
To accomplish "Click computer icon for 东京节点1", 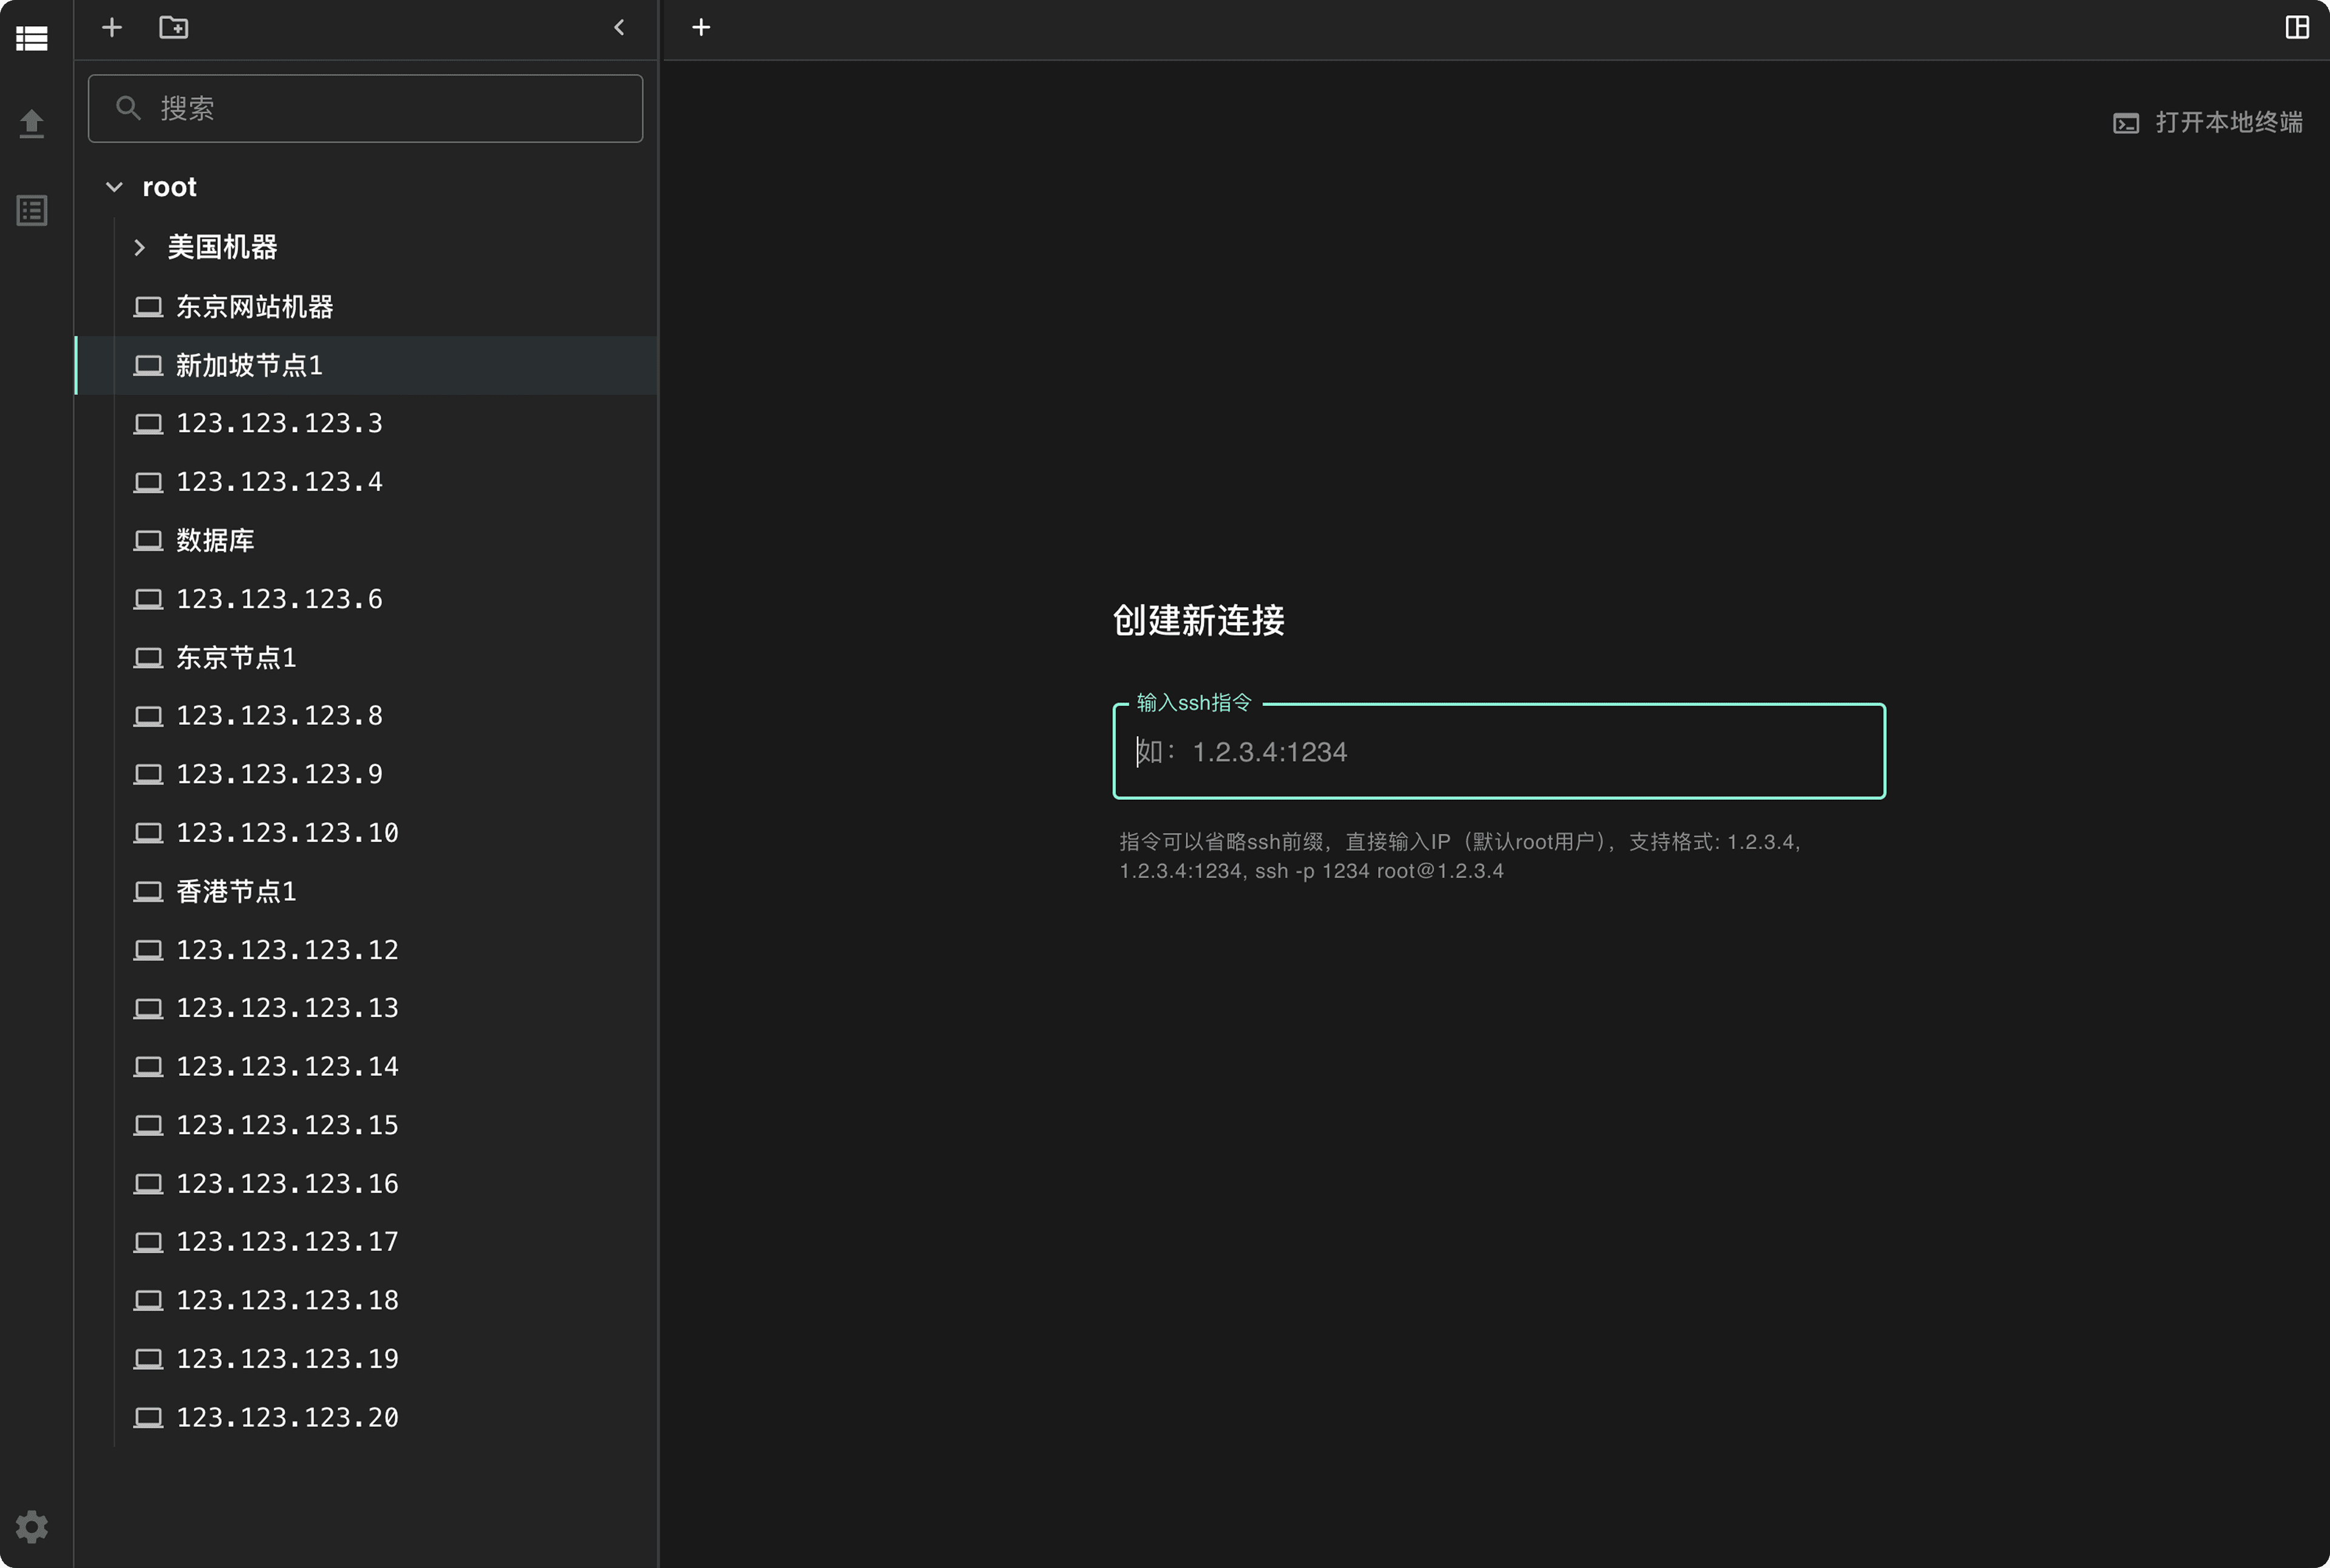I will tap(148, 658).
